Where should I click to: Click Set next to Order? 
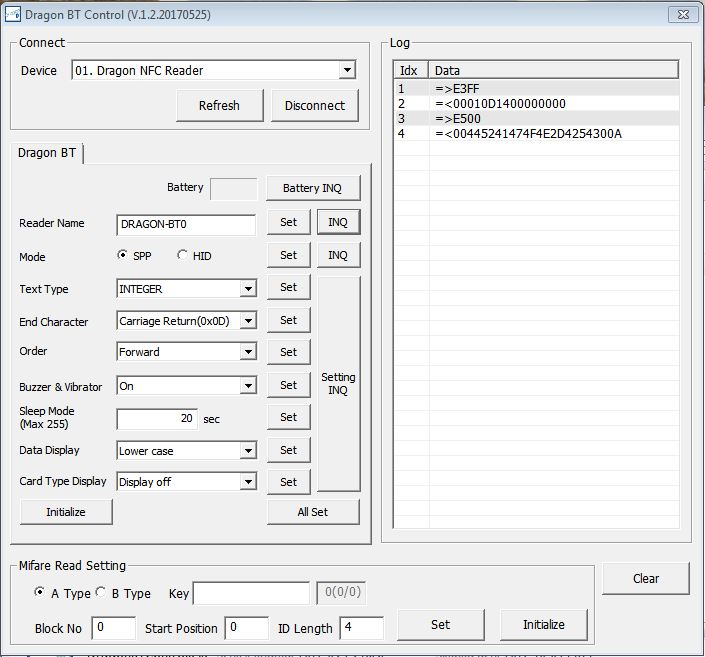tap(289, 352)
